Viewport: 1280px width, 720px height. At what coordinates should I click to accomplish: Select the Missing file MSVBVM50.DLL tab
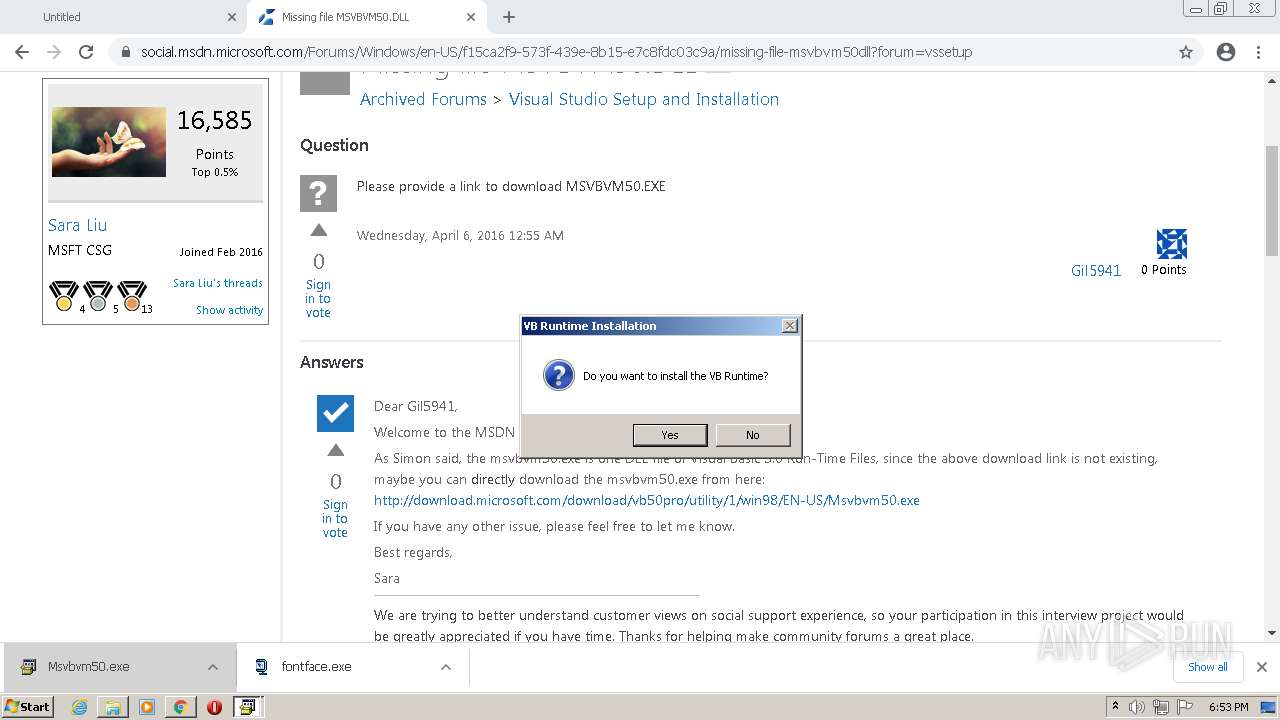[366, 17]
